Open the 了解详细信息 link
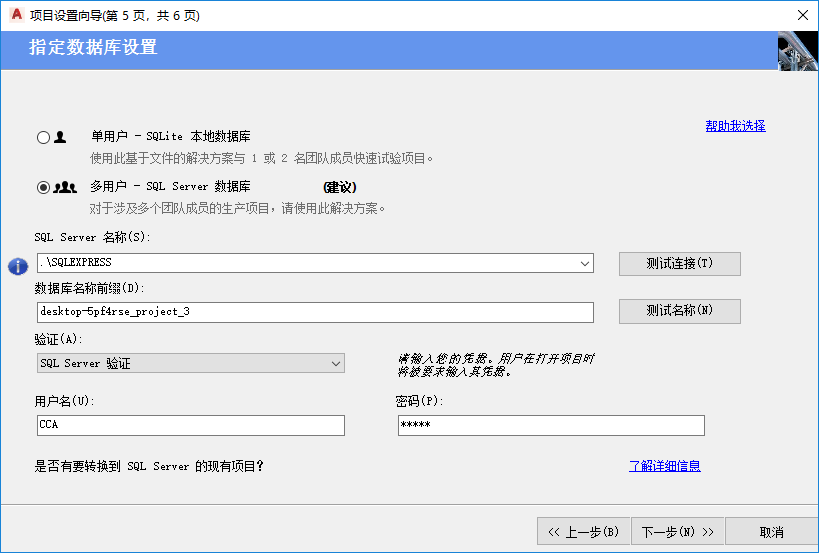The width and height of the screenshot is (819, 553). click(665, 466)
